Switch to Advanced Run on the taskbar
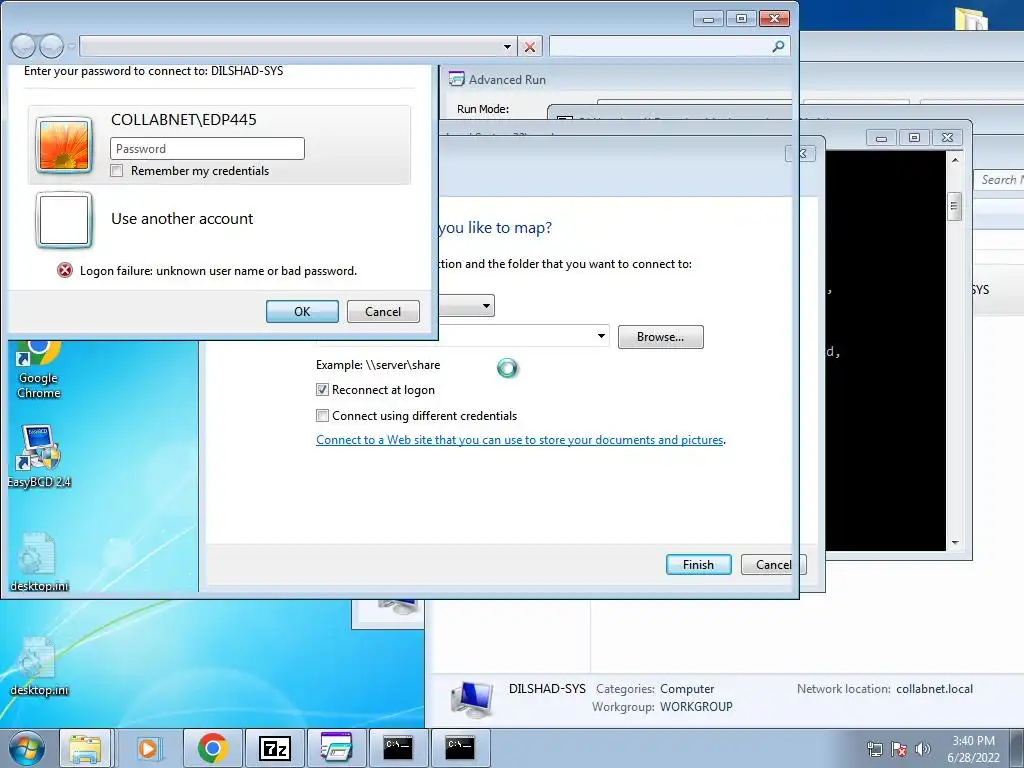 [336, 748]
